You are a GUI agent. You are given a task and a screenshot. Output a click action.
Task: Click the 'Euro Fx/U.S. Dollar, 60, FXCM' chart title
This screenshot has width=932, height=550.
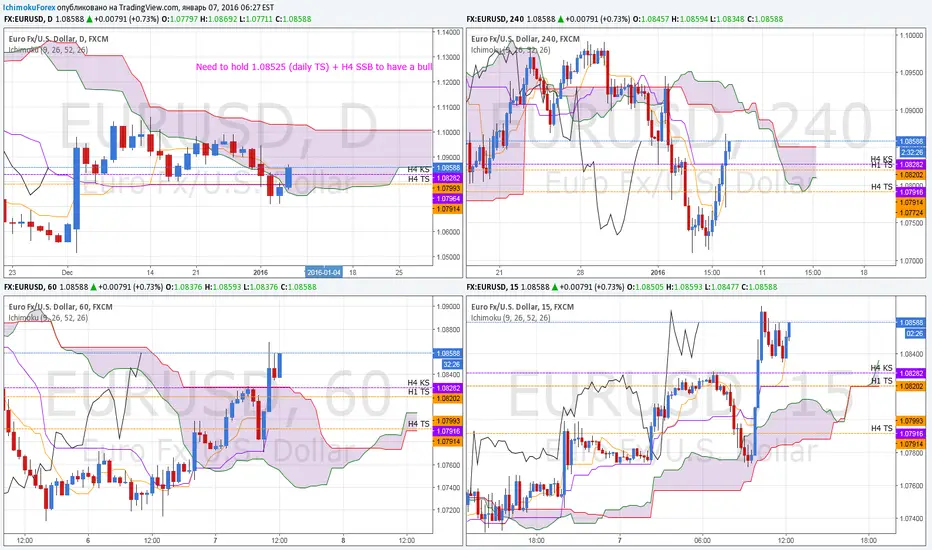point(60,307)
